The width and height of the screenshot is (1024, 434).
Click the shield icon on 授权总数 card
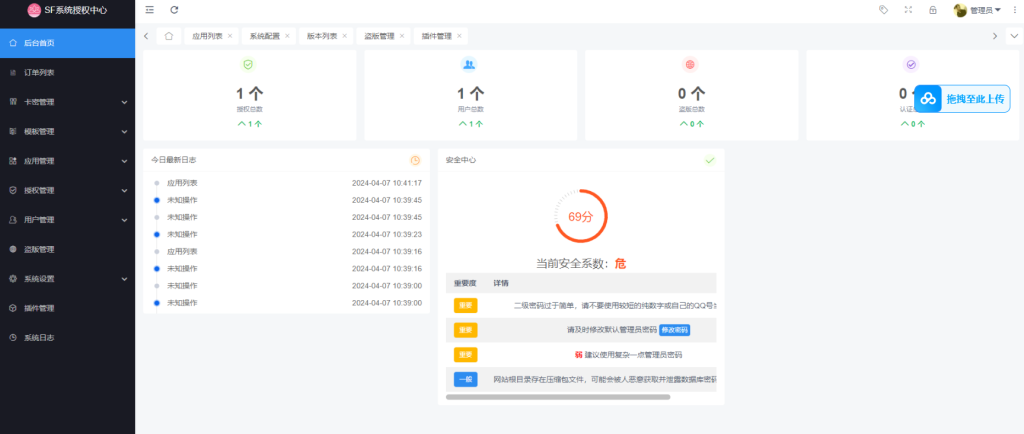pyautogui.click(x=248, y=64)
